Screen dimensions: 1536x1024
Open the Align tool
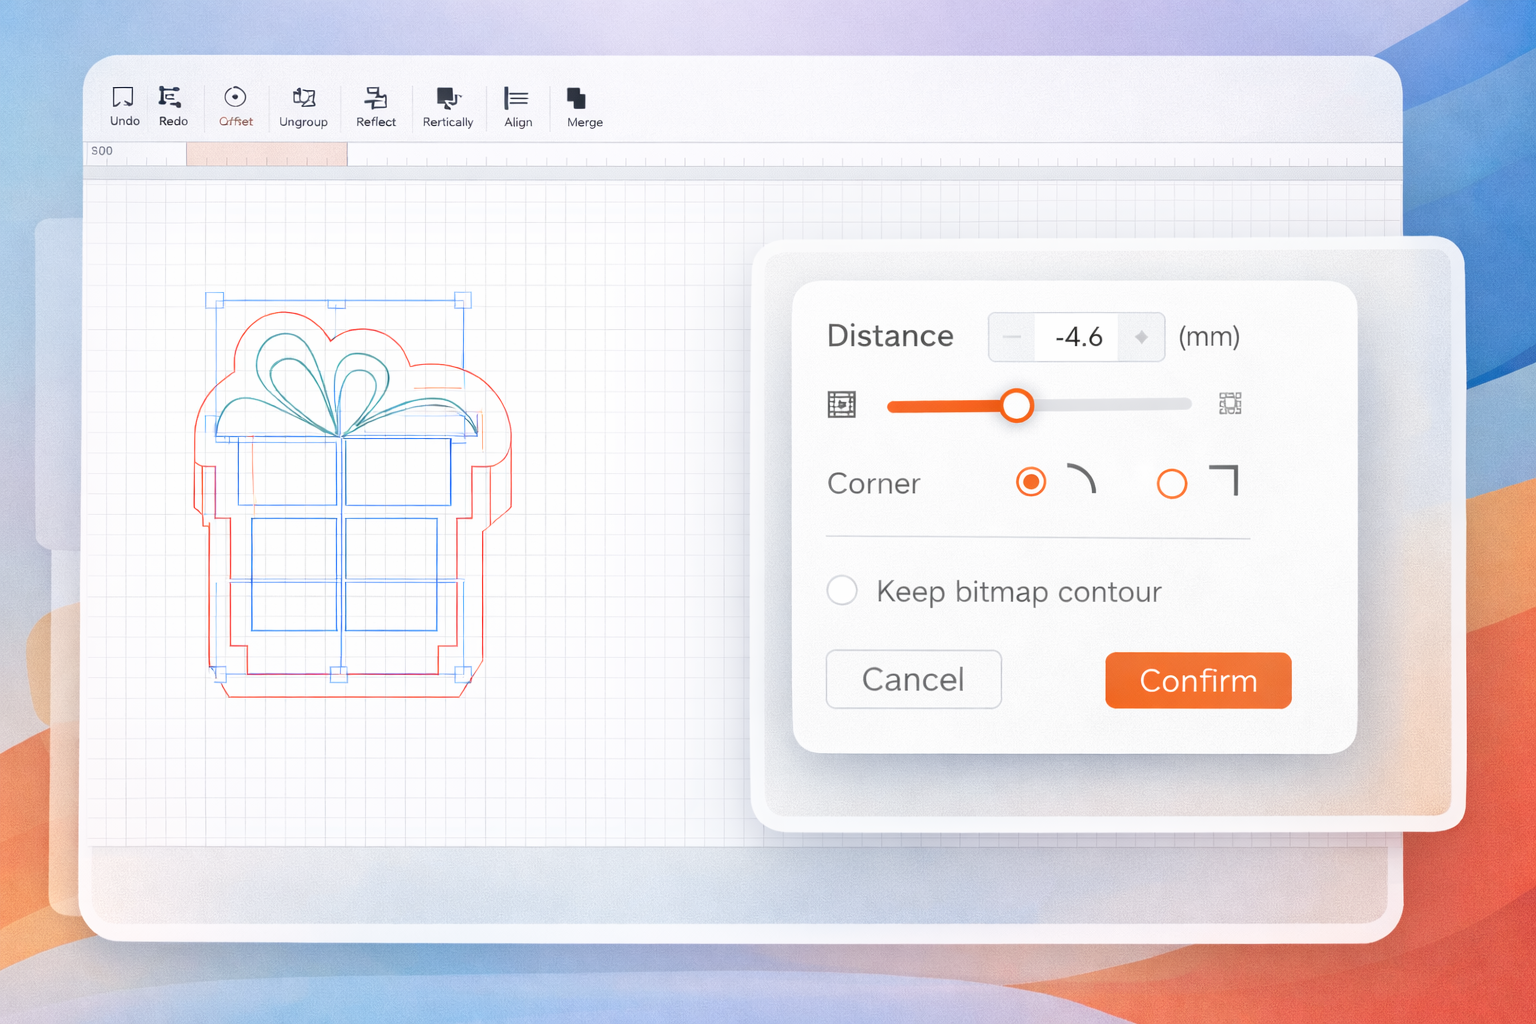(x=517, y=98)
